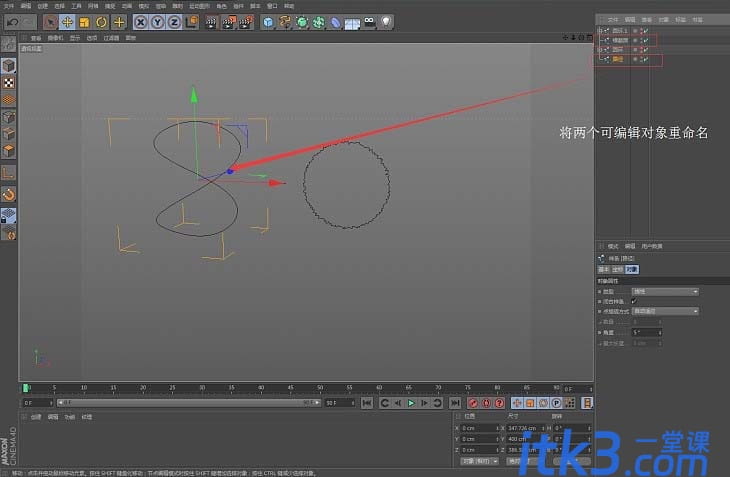Viewport: 730px width, 477px height.
Task: Open the Spline pen tool menu
Action: (x=285, y=22)
